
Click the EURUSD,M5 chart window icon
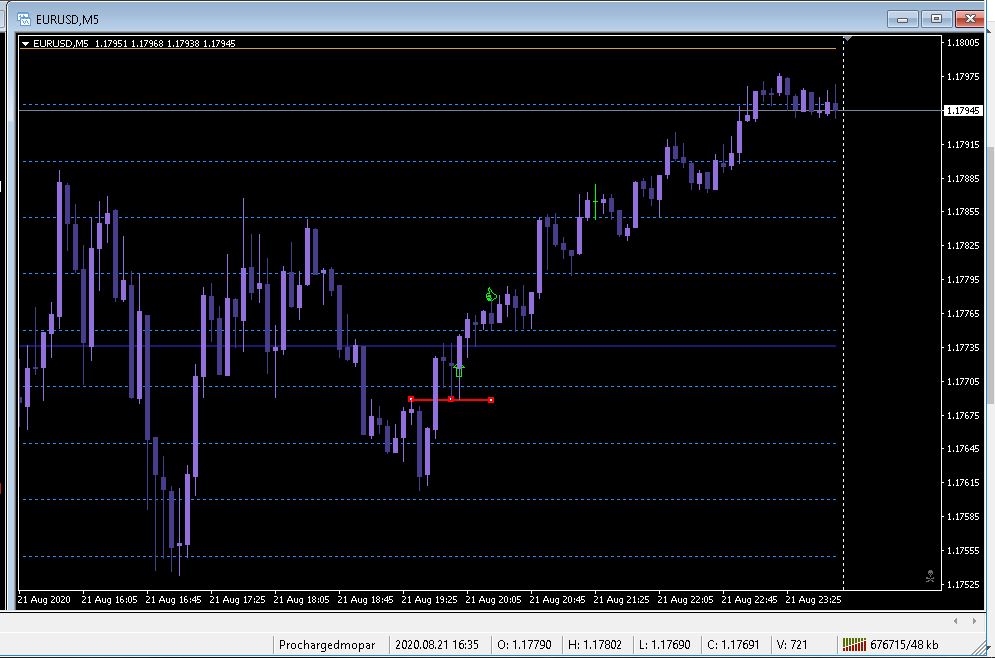(24, 19)
